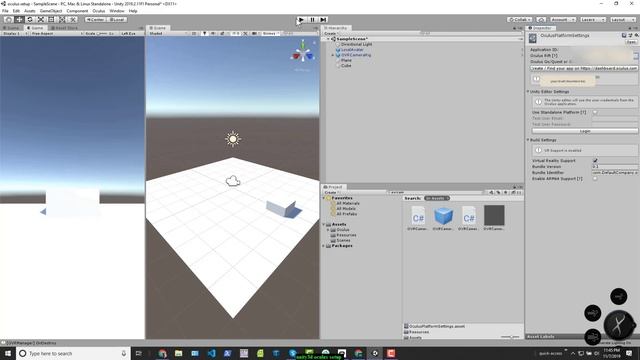Toggle Virtual Reality Support checkbox

pos(595,160)
